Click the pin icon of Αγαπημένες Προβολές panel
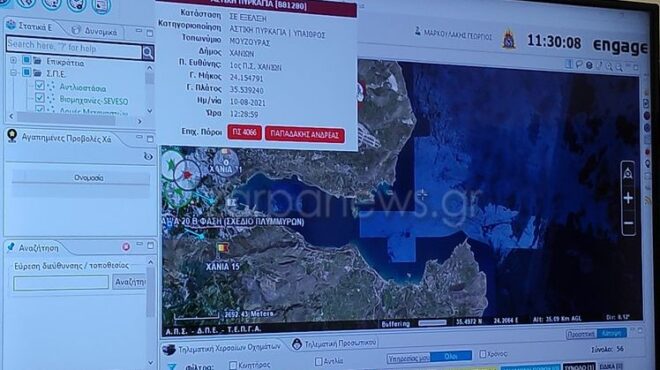 tap(12, 136)
